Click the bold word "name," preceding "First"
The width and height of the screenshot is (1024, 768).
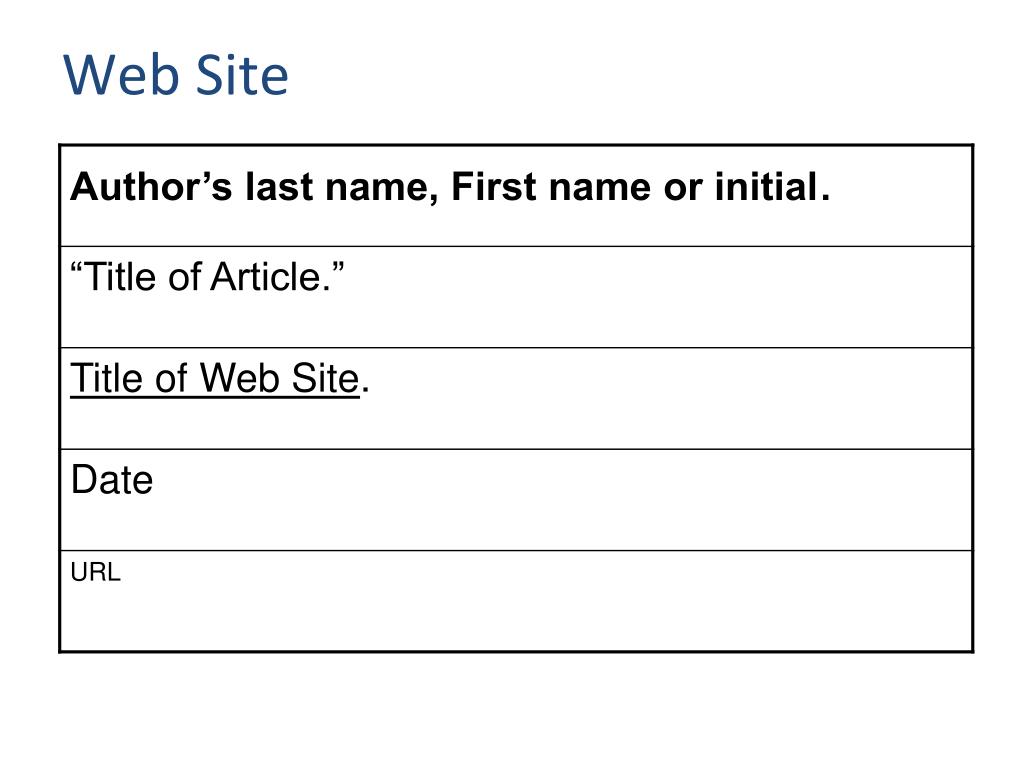point(382,189)
